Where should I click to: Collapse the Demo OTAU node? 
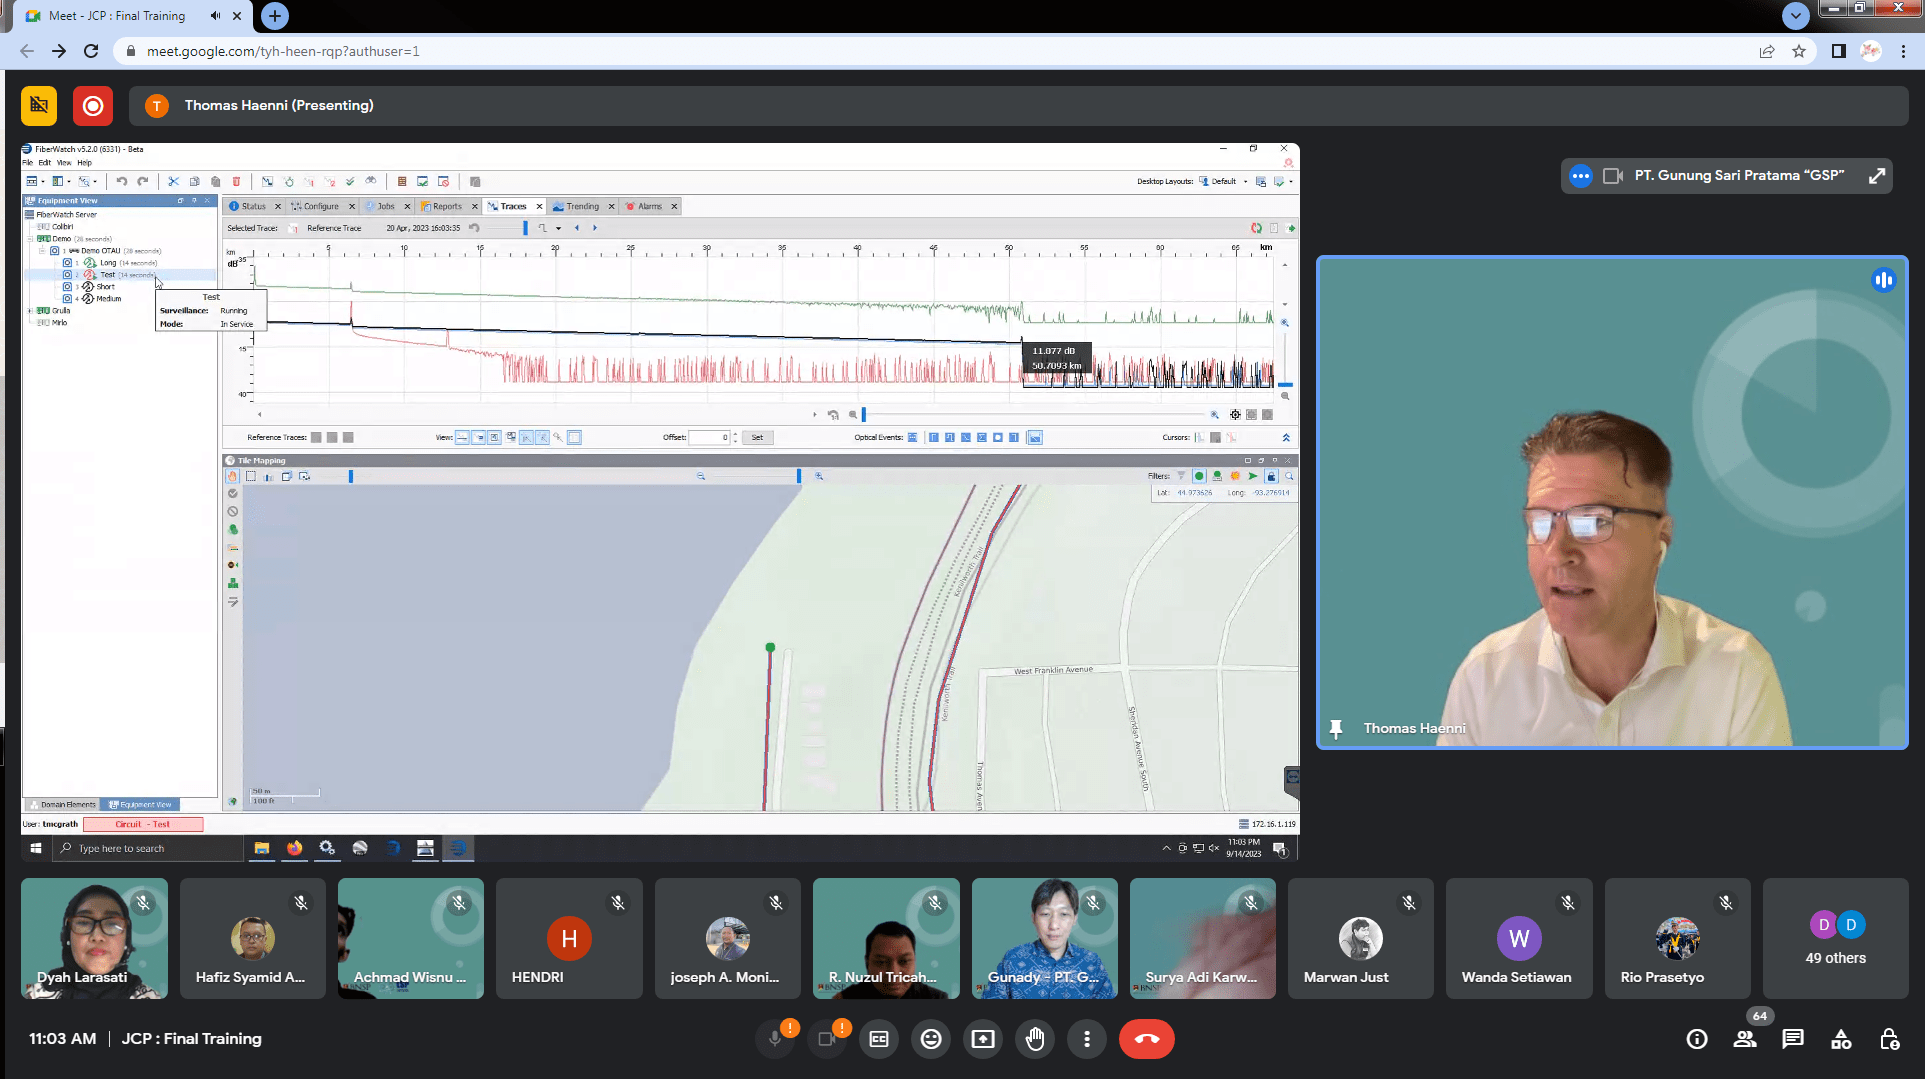43,251
